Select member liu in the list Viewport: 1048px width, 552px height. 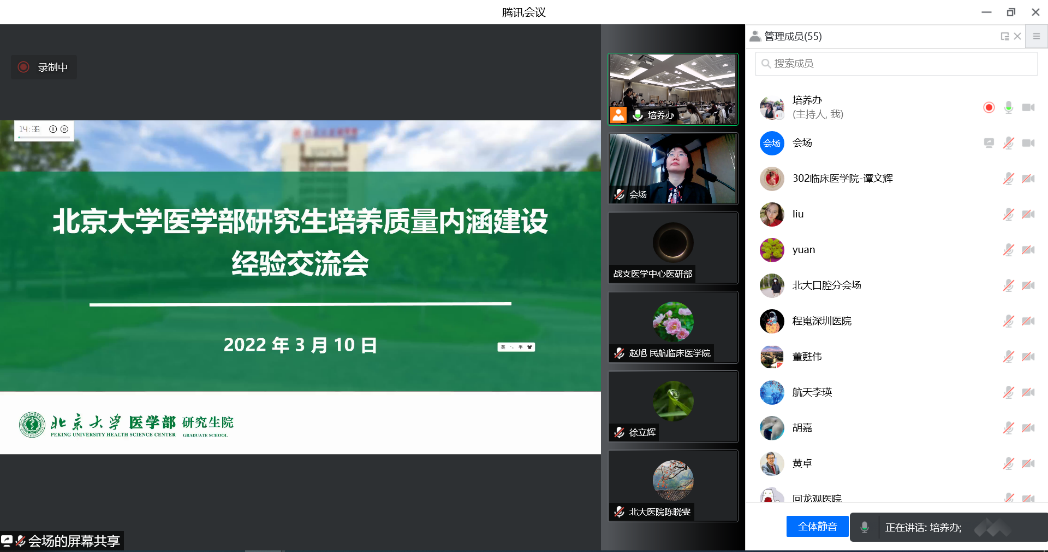[896, 214]
